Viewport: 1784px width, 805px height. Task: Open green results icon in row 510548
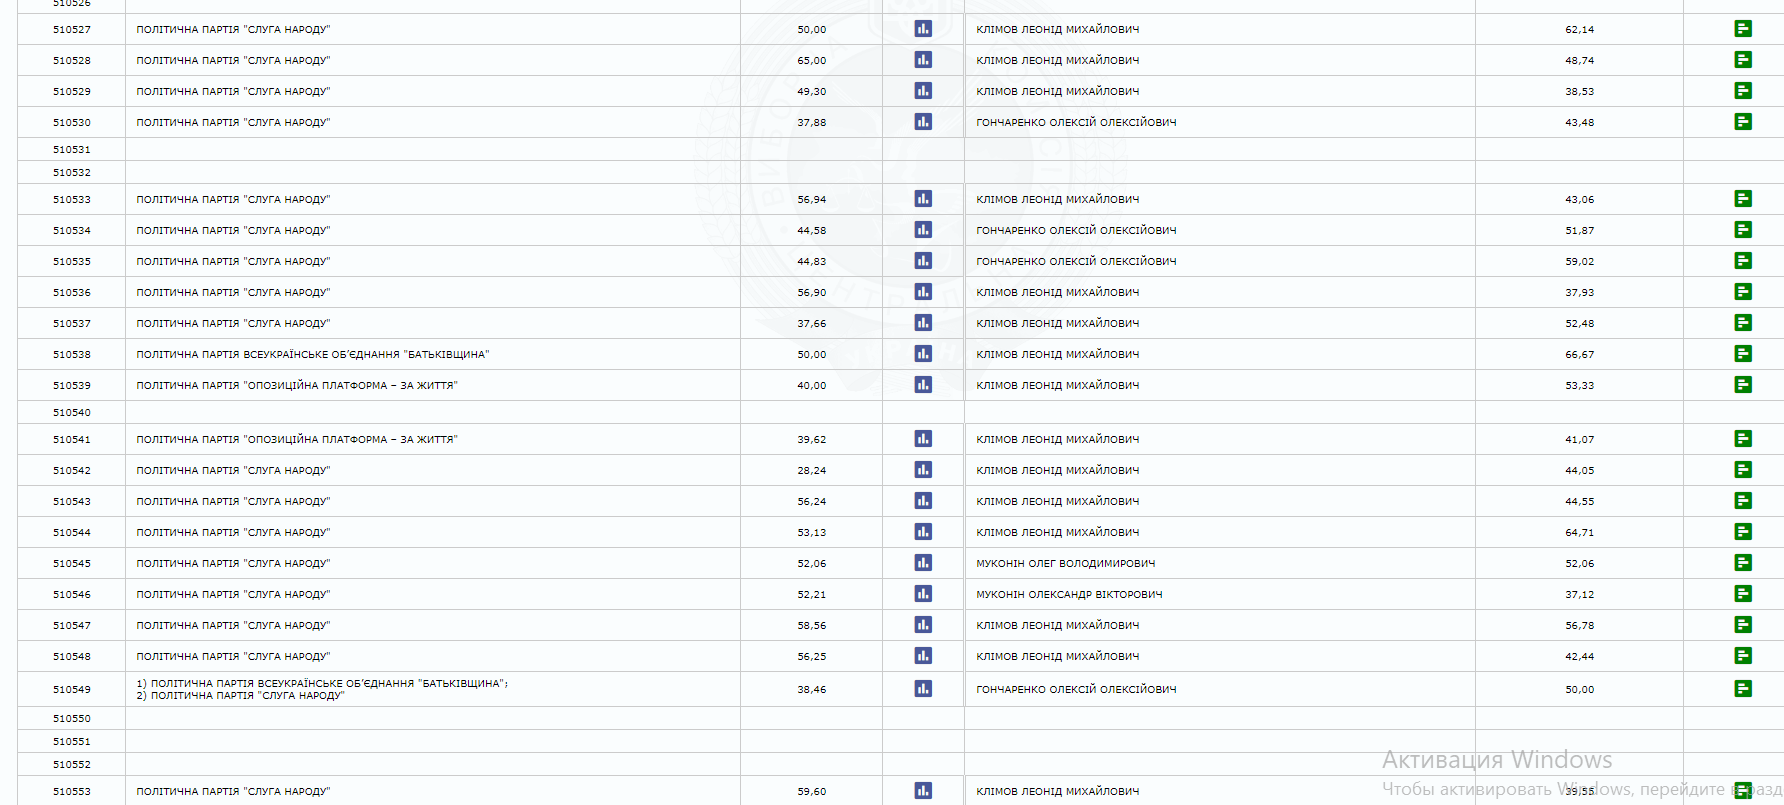click(1743, 656)
